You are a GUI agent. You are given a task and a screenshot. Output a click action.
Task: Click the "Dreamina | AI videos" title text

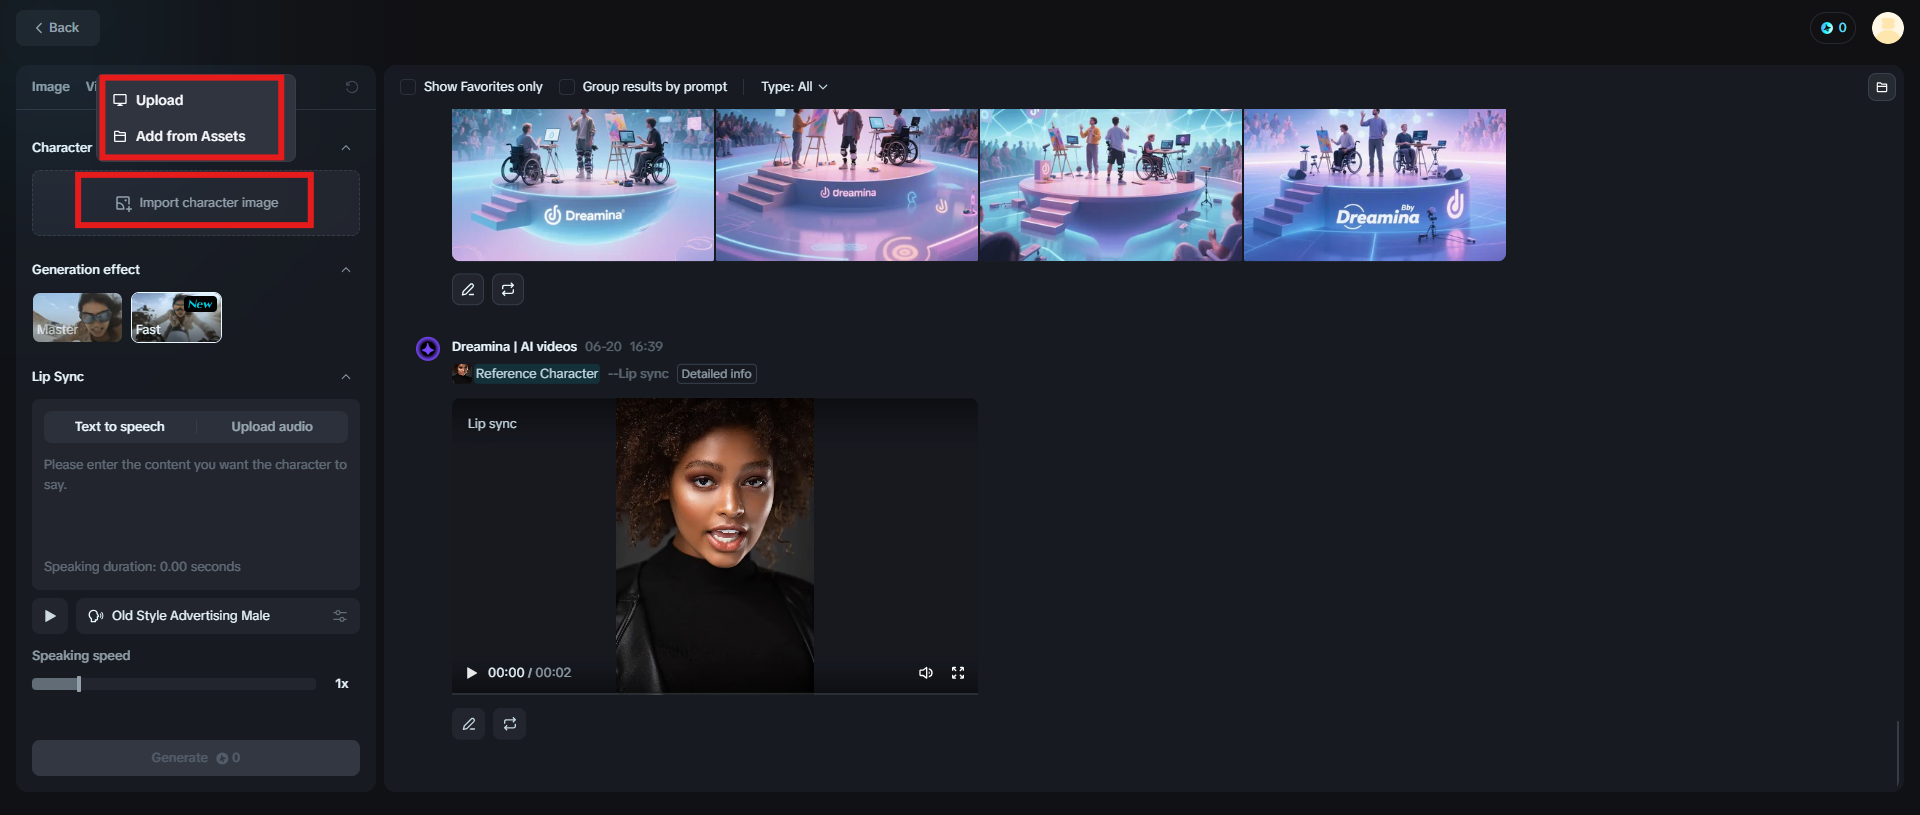pyautogui.click(x=514, y=347)
